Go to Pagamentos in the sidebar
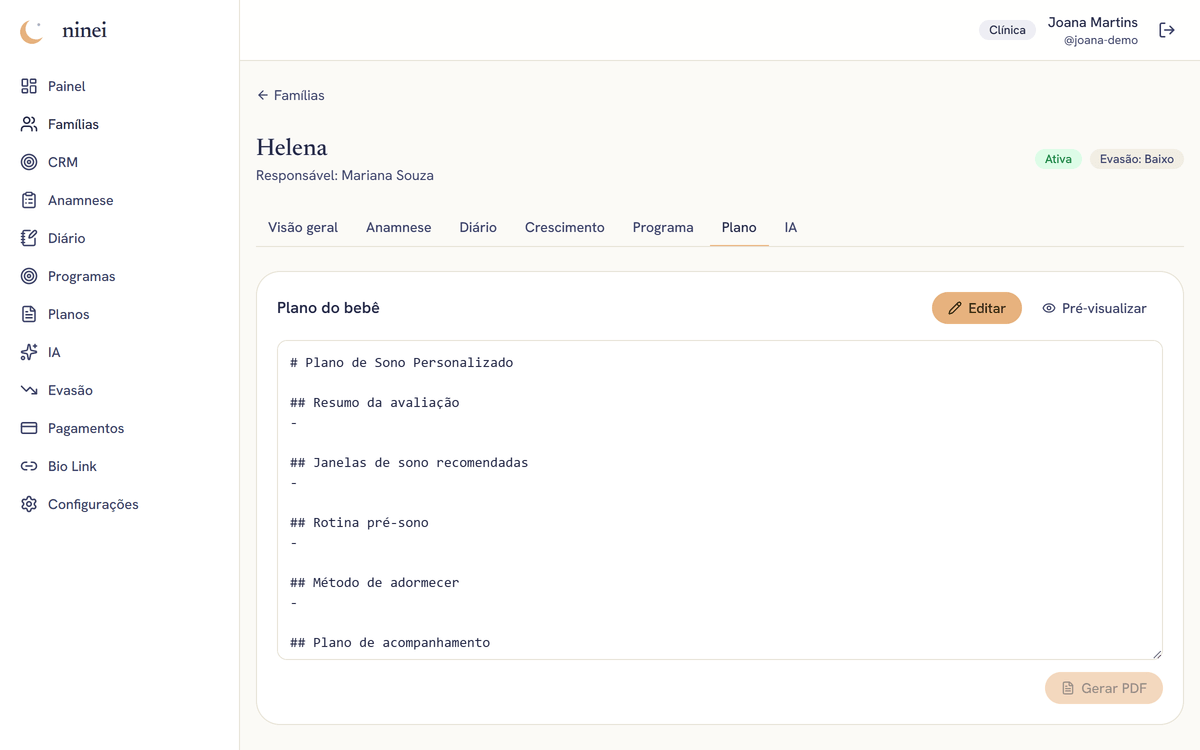 click(86, 428)
